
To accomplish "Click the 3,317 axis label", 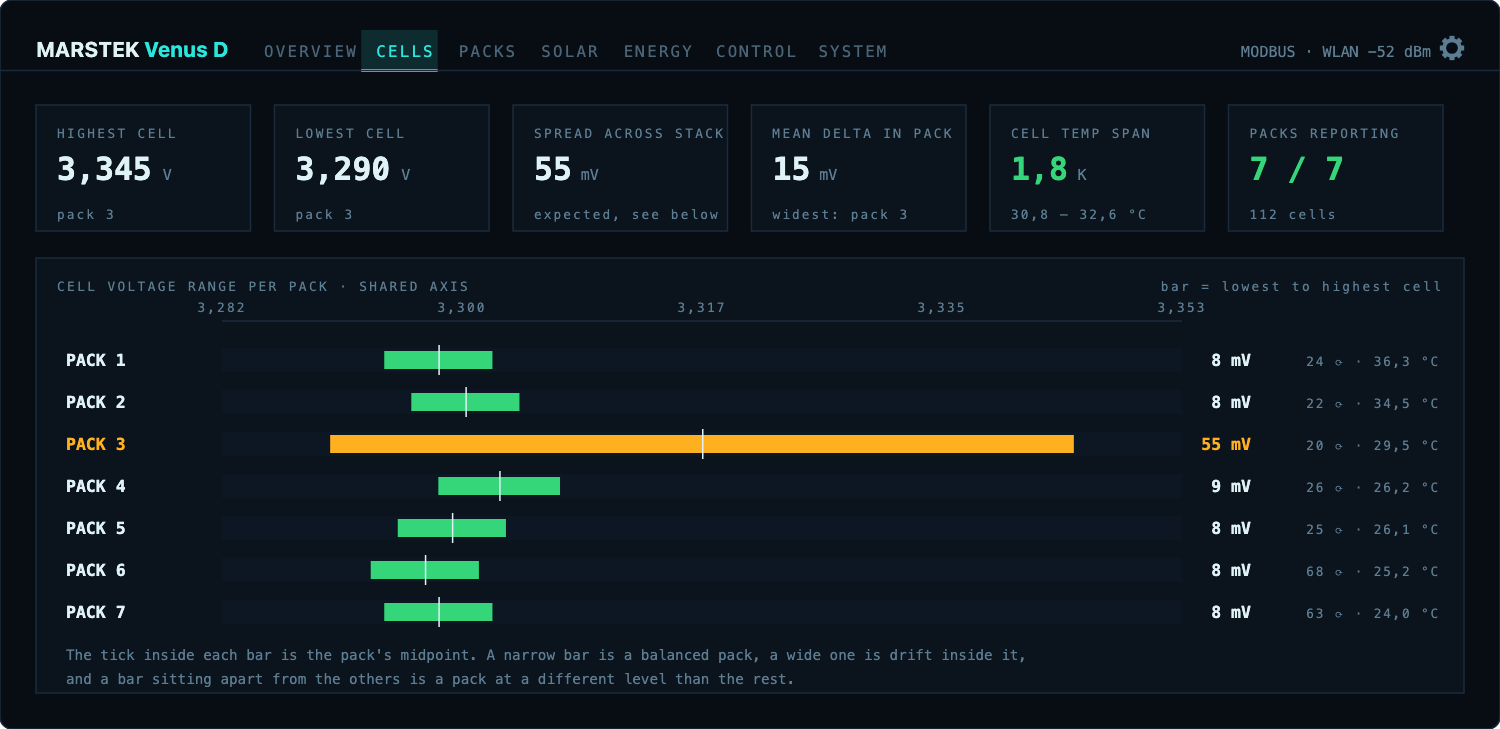I will [701, 307].
